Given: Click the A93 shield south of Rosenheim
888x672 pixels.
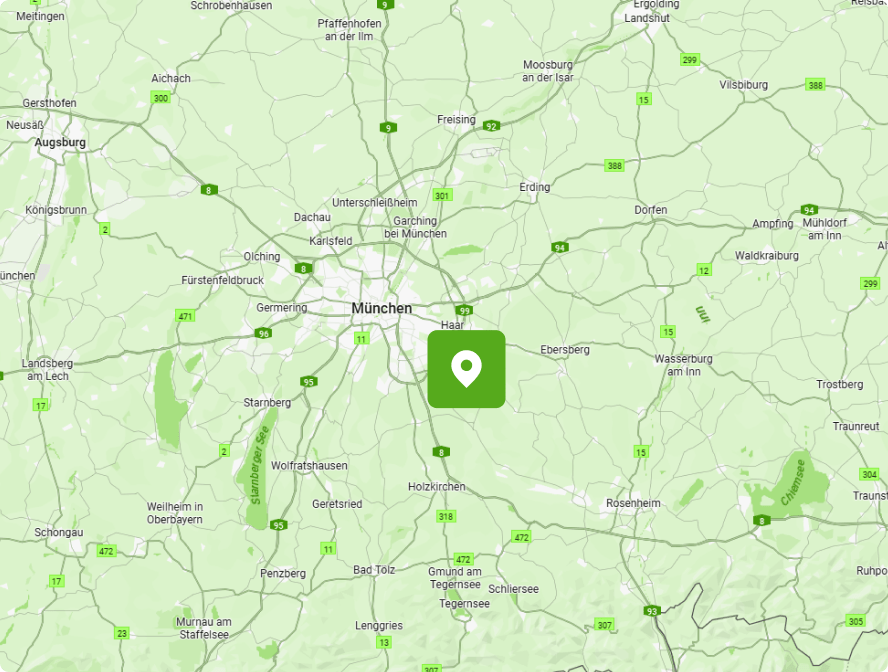Looking at the screenshot, I should (x=652, y=611).
